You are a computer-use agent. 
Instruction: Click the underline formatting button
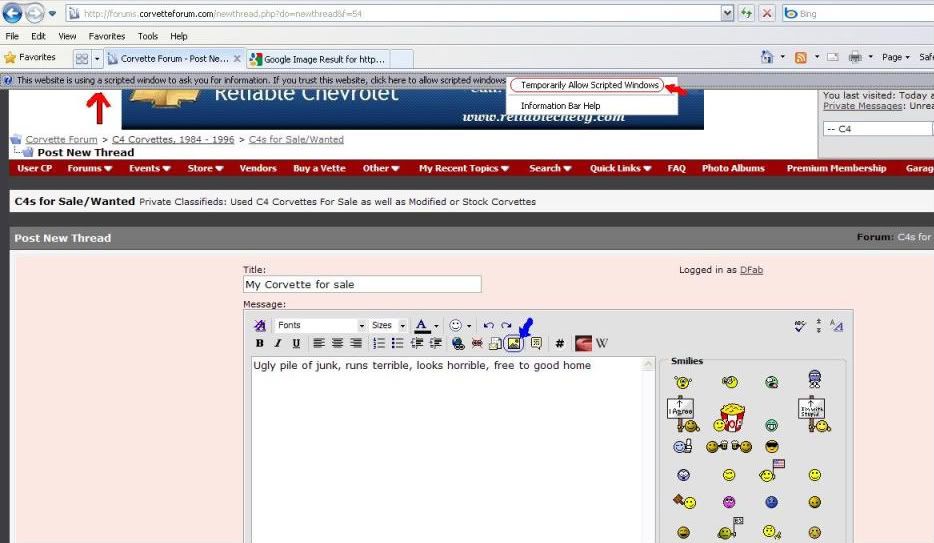[x=296, y=343]
